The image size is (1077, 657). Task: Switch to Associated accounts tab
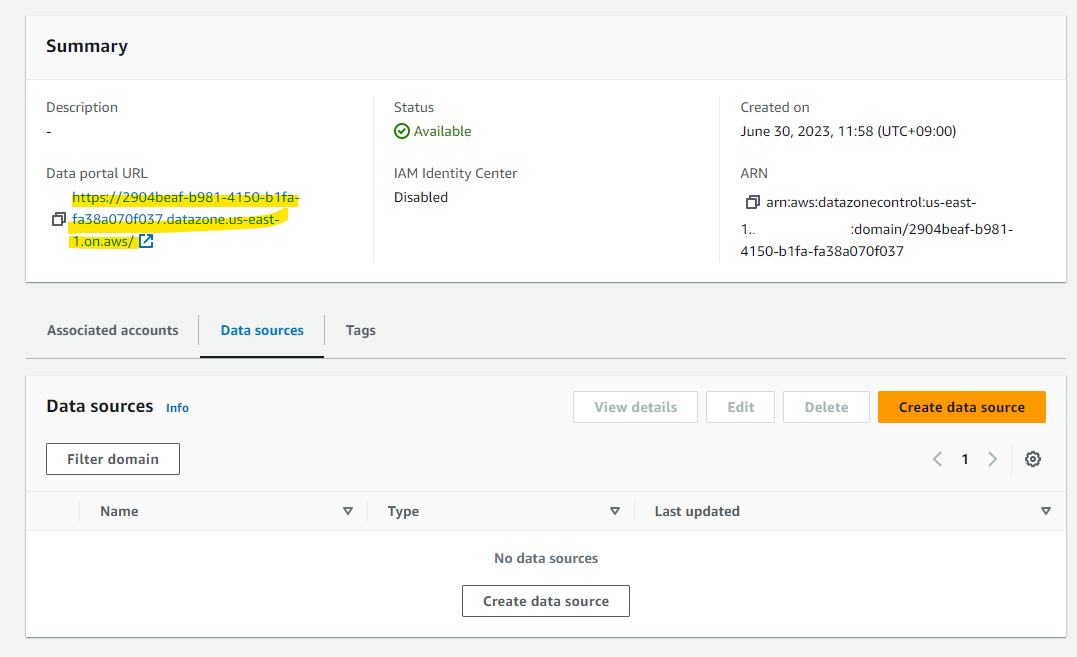pyautogui.click(x=113, y=330)
